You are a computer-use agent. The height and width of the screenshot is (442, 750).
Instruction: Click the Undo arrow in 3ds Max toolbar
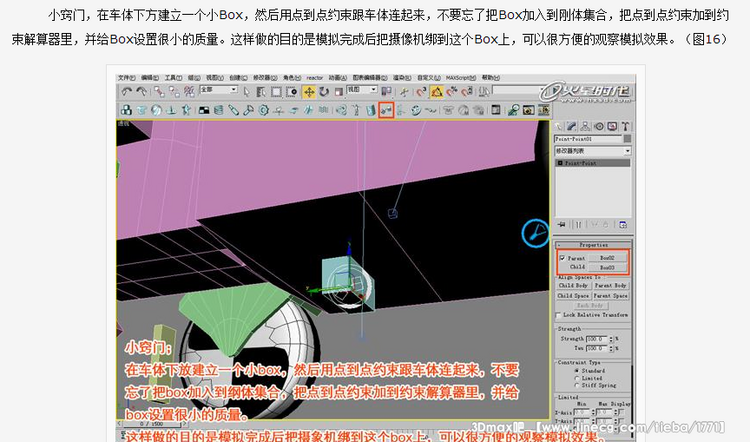click(127, 91)
